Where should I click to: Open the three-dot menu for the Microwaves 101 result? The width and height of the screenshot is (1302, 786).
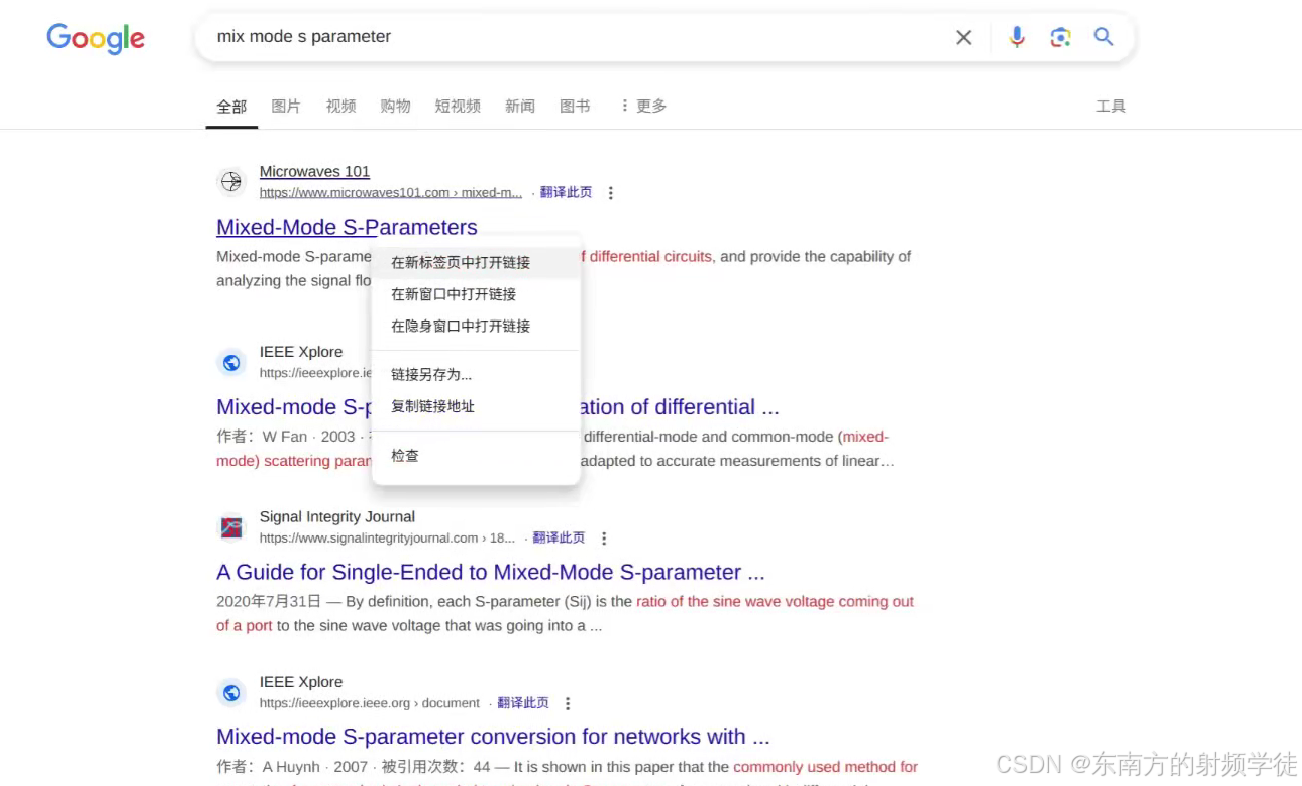click(611, 193)
